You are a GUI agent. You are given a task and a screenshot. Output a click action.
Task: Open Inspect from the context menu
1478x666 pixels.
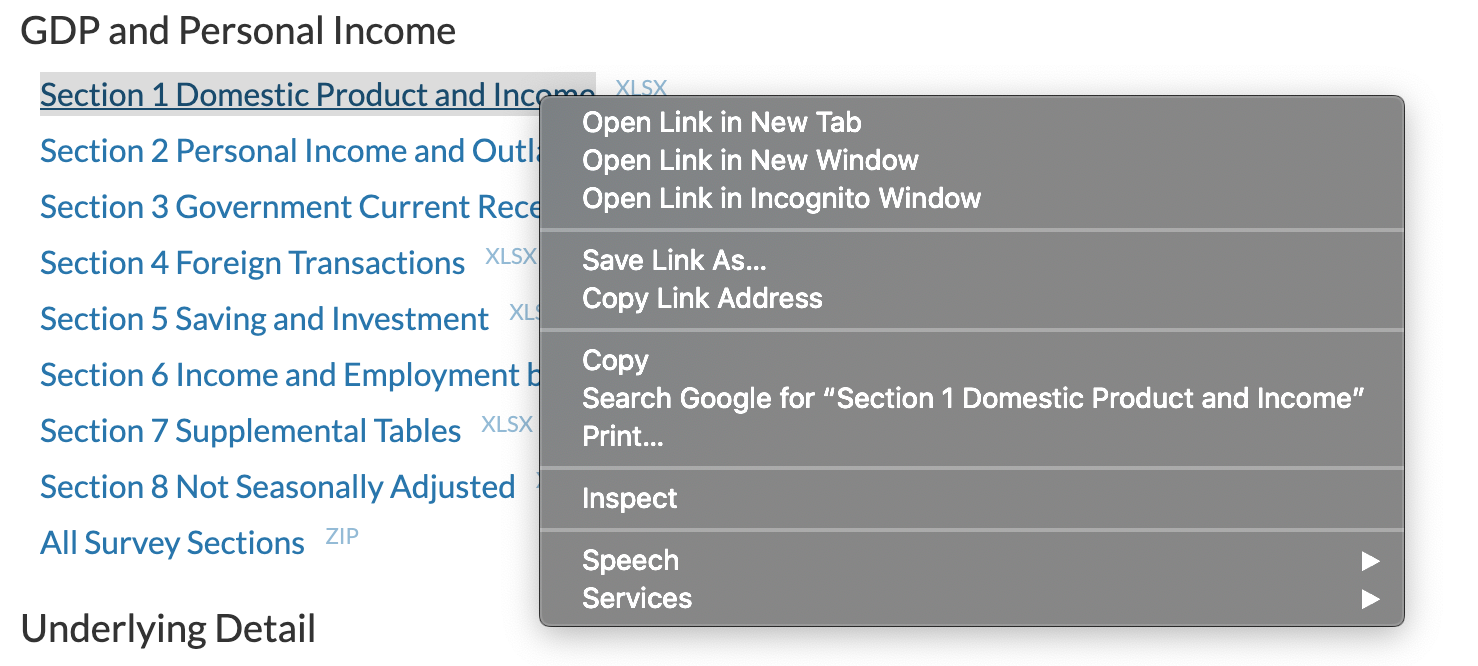pyautogui.click(x=629, y=498)
